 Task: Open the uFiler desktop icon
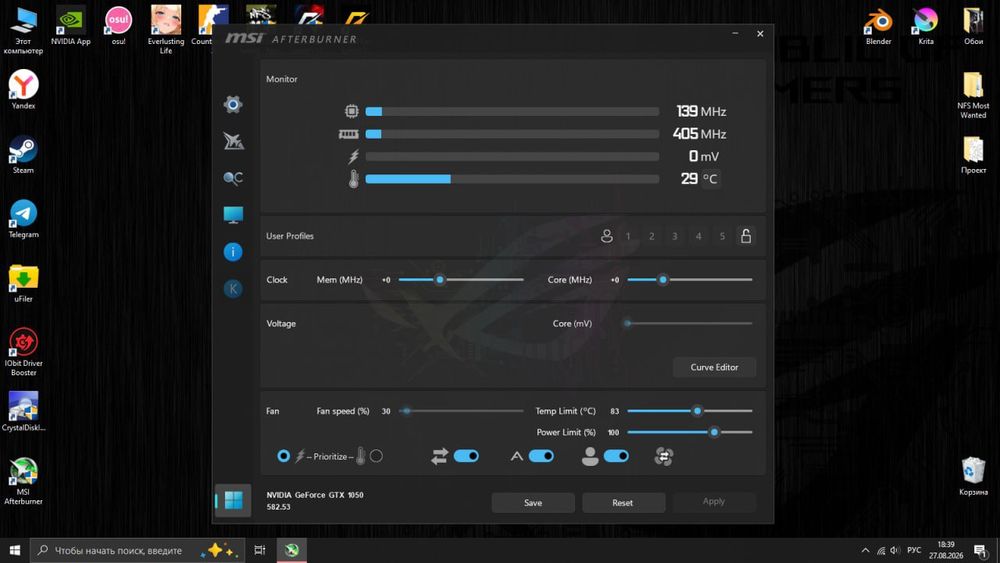[23, 284]
